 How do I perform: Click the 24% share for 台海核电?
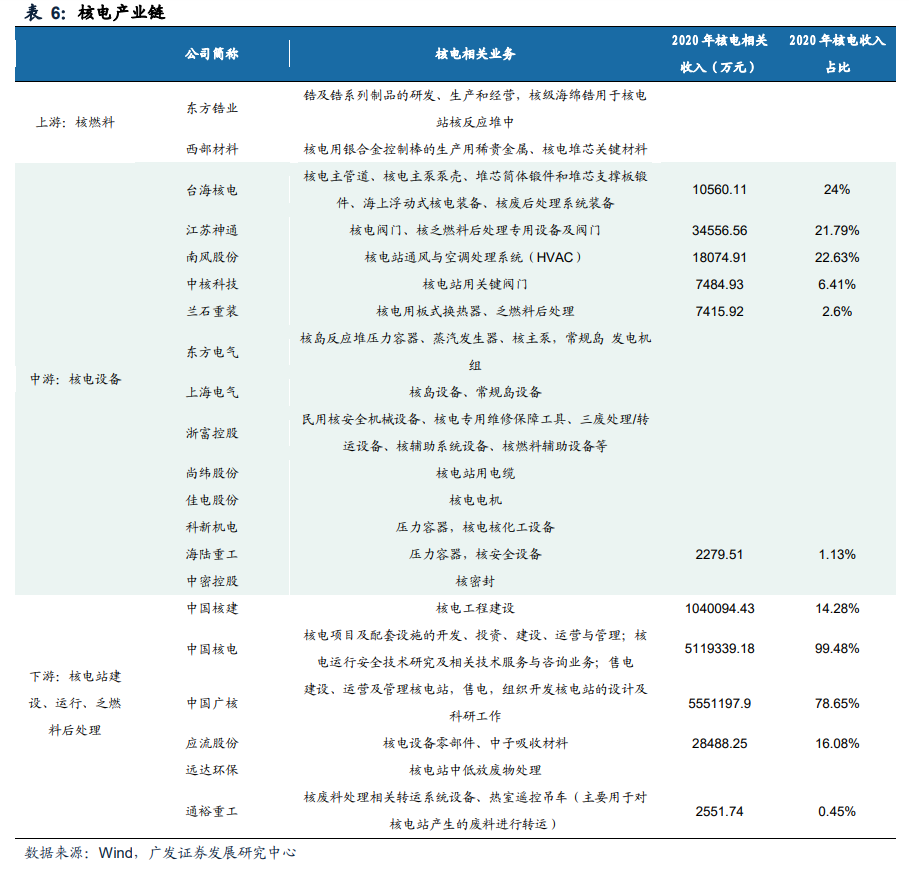[837, 190]
